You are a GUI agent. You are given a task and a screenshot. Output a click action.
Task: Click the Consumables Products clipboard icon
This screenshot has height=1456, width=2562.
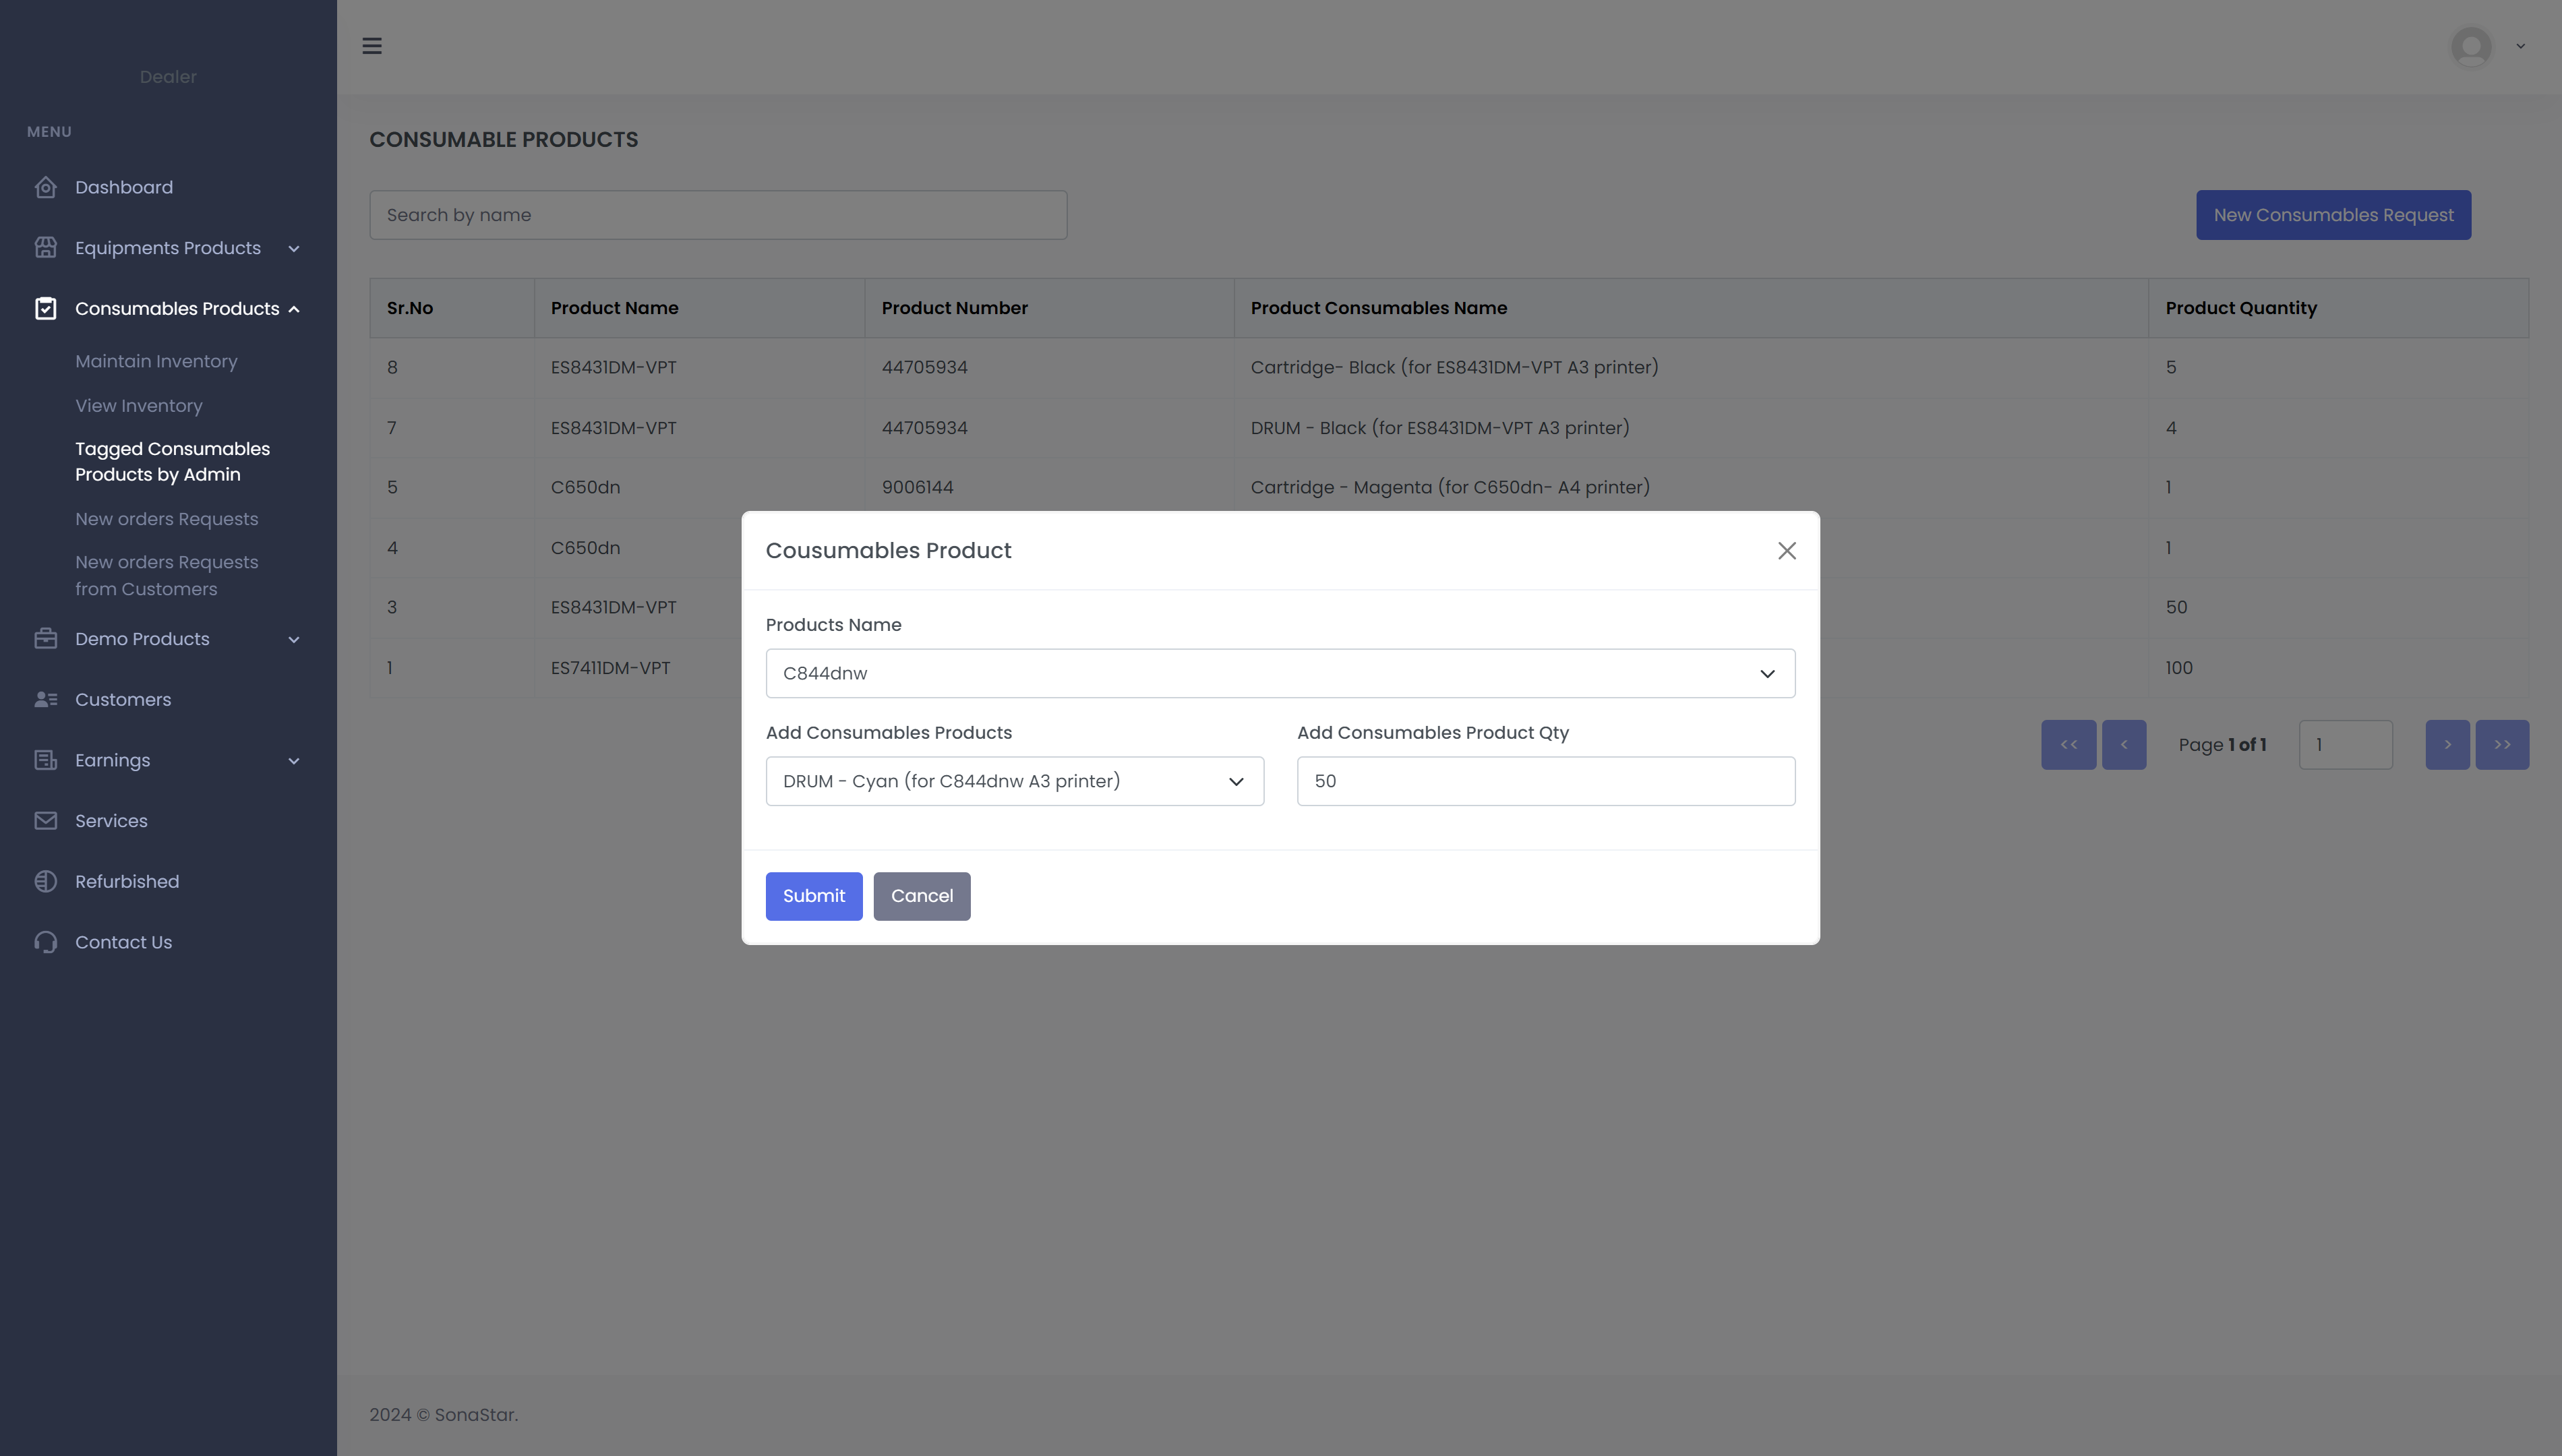click(45, 309)
